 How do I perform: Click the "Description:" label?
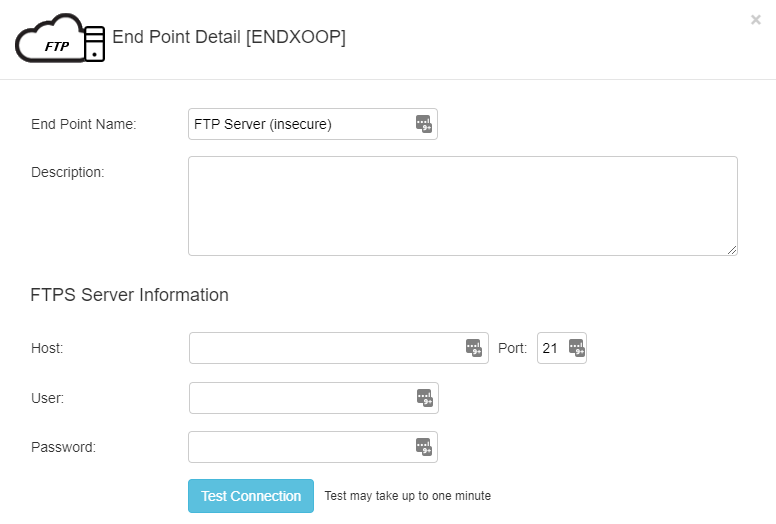point(68,172)
